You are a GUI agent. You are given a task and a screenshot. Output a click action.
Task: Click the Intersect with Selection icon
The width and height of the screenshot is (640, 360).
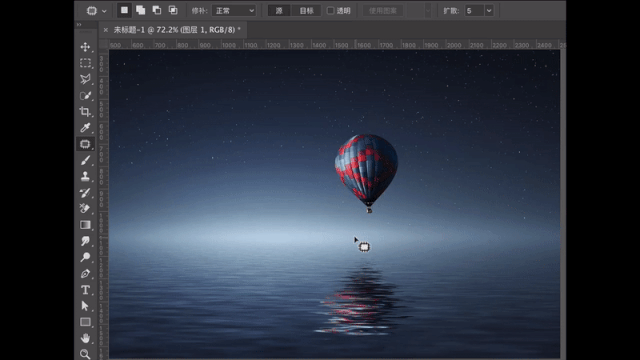(173, 10)
